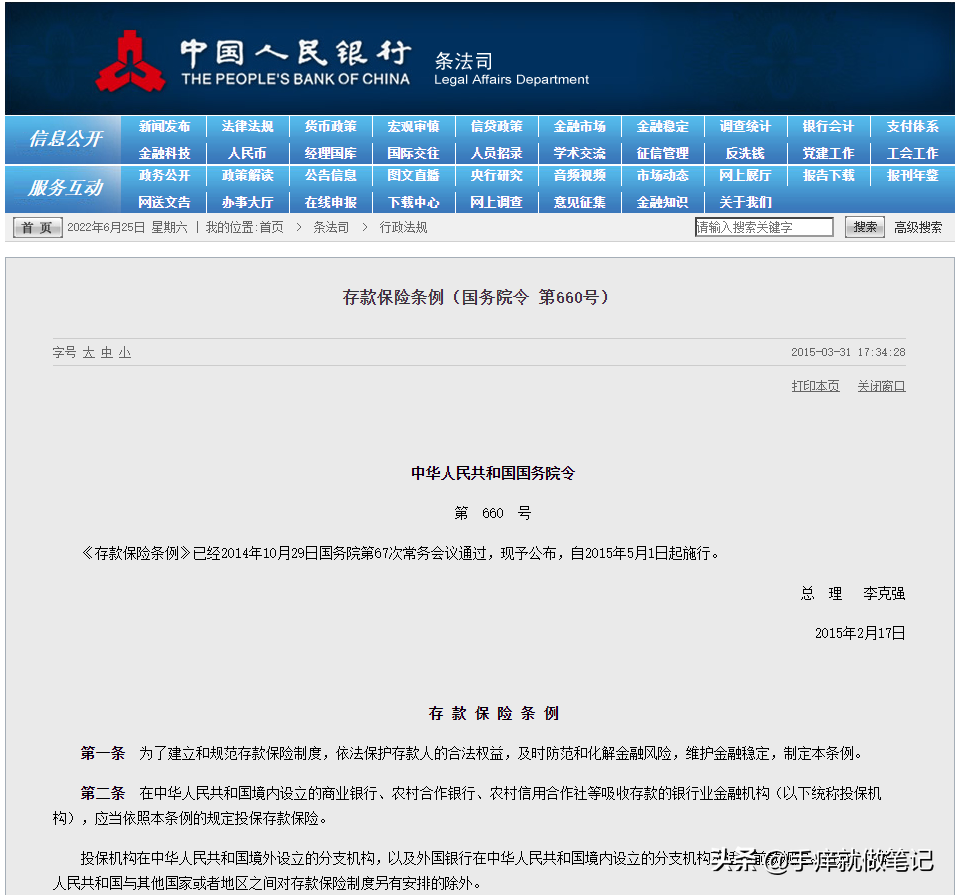Click the 信息公开 category banner
This screenshot has height=895, width=956.
[65, 139]
